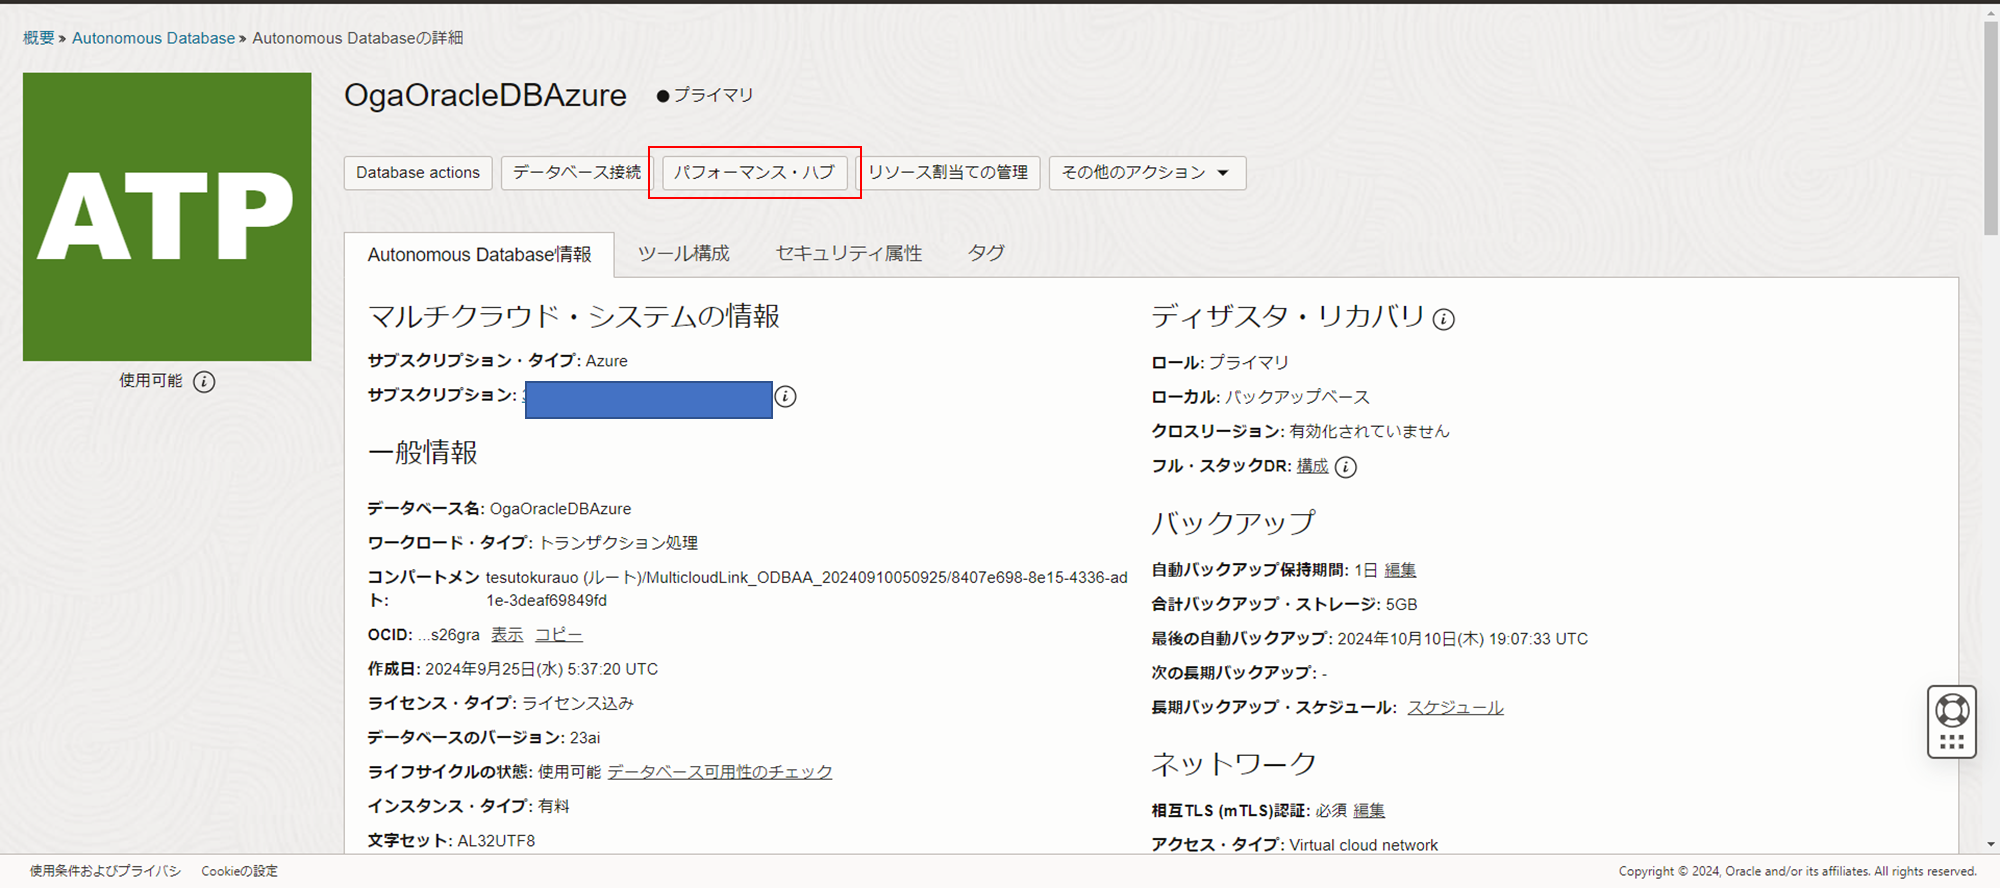Switch to セキュリティ属性 tab

coord(849,254)
